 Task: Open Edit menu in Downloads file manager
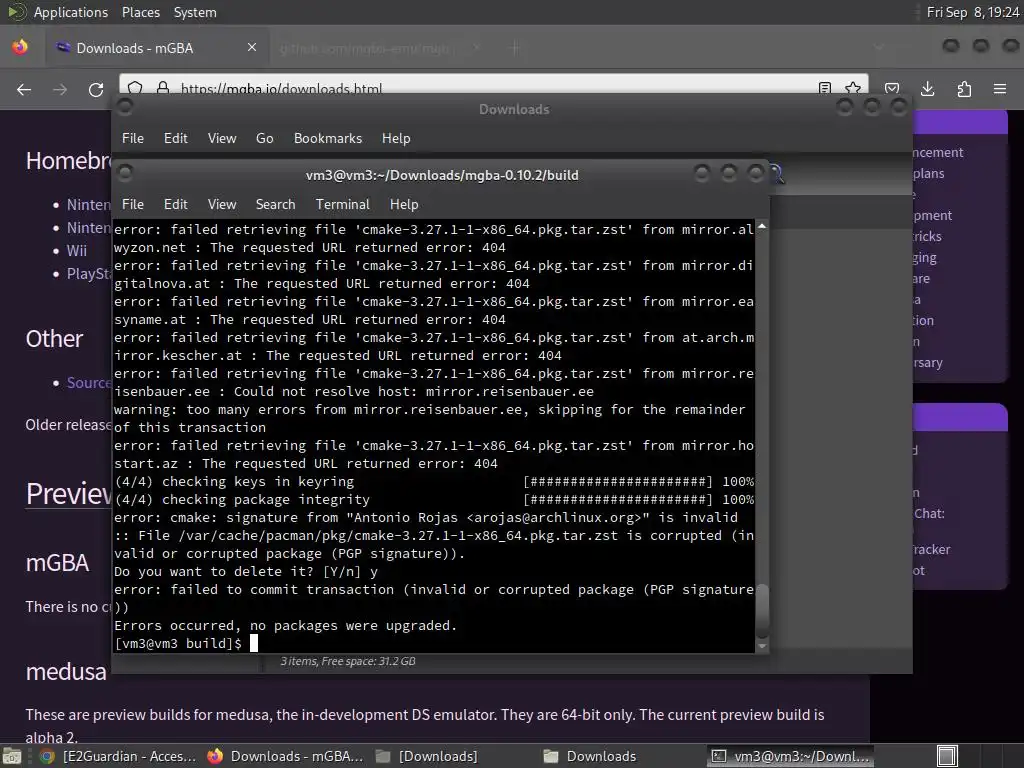coord(176,138)
